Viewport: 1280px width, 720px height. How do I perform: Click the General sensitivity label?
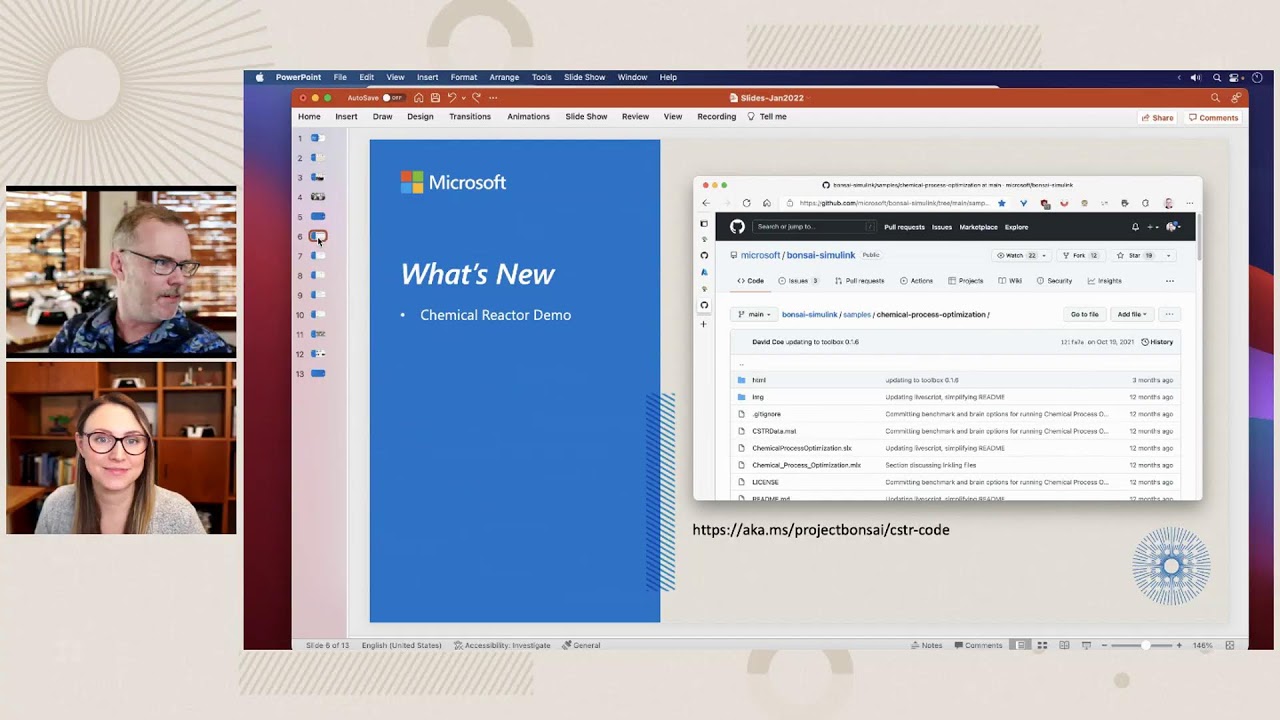pyautogui.click(x=581, y=645)
